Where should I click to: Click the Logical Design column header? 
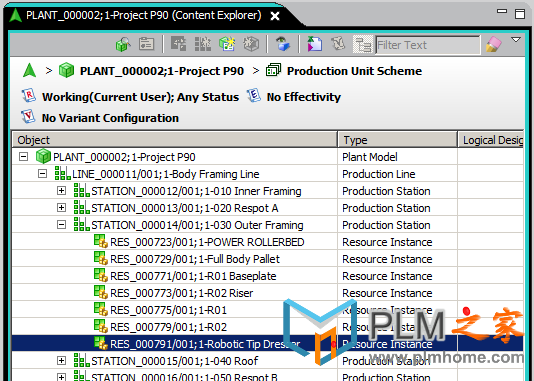click(491, 140)
